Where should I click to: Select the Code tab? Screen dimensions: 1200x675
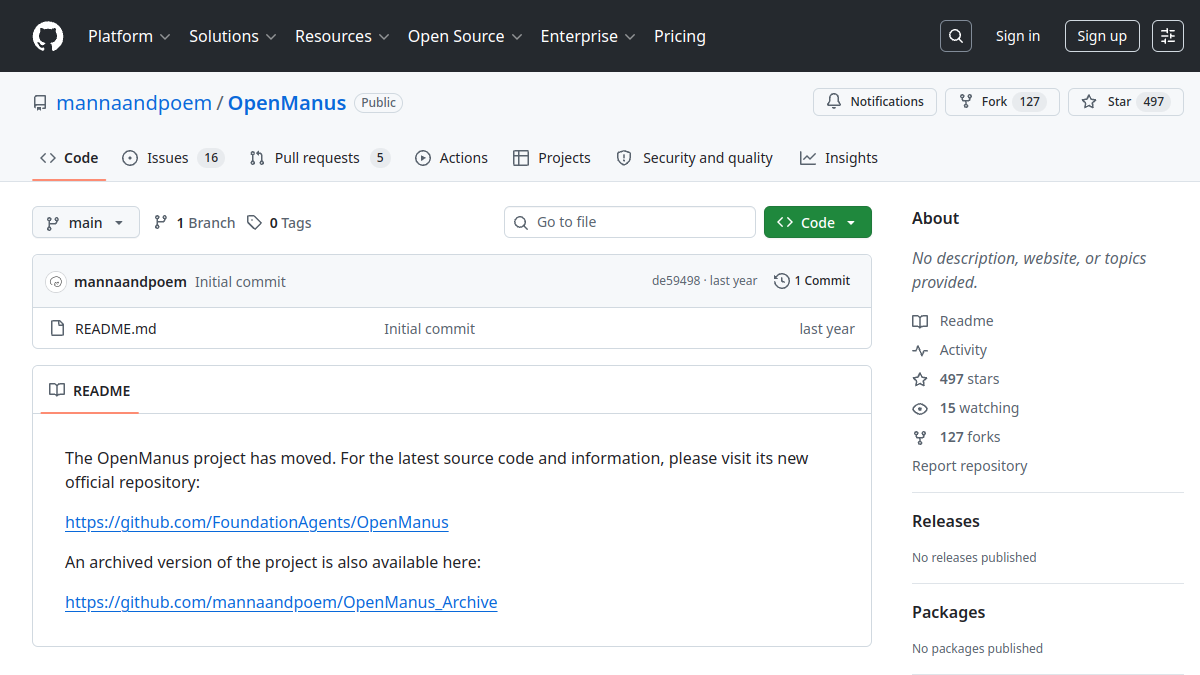(69, 158)
